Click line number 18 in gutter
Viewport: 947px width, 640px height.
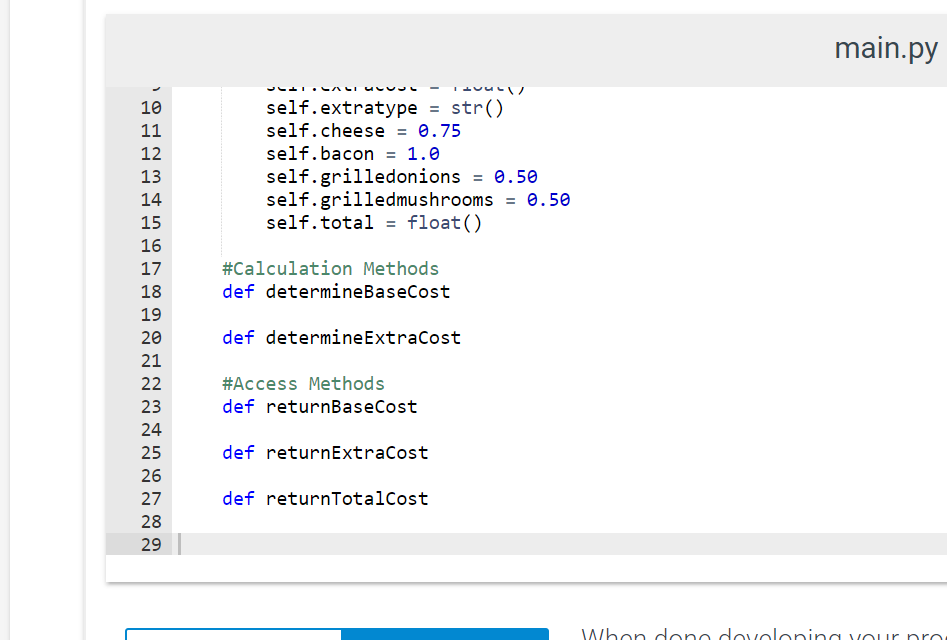(x=151, y=292)
